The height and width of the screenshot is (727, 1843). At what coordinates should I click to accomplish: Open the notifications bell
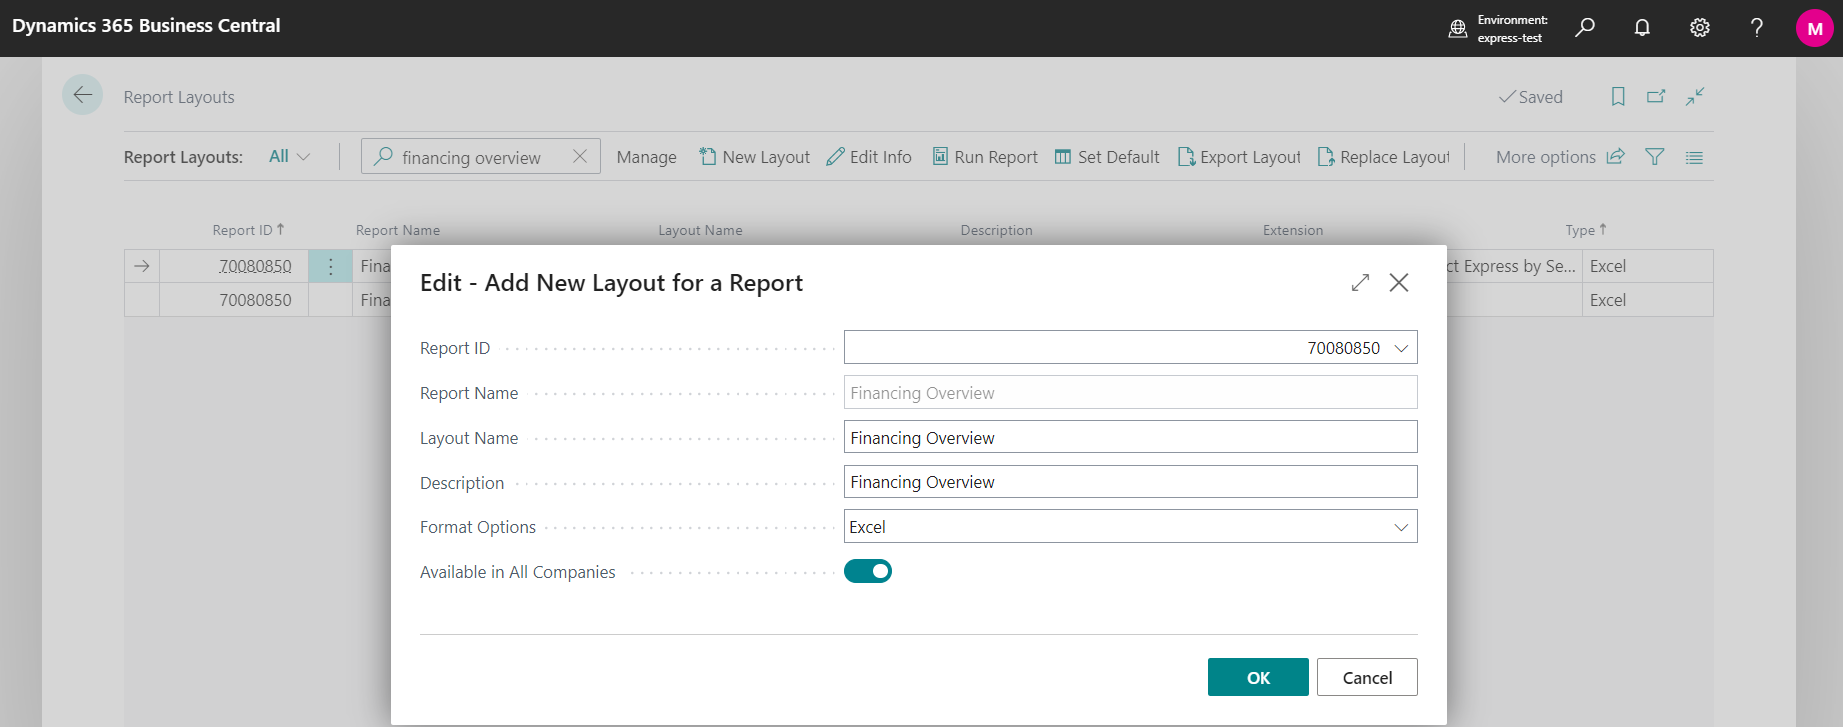(1642, 28)
